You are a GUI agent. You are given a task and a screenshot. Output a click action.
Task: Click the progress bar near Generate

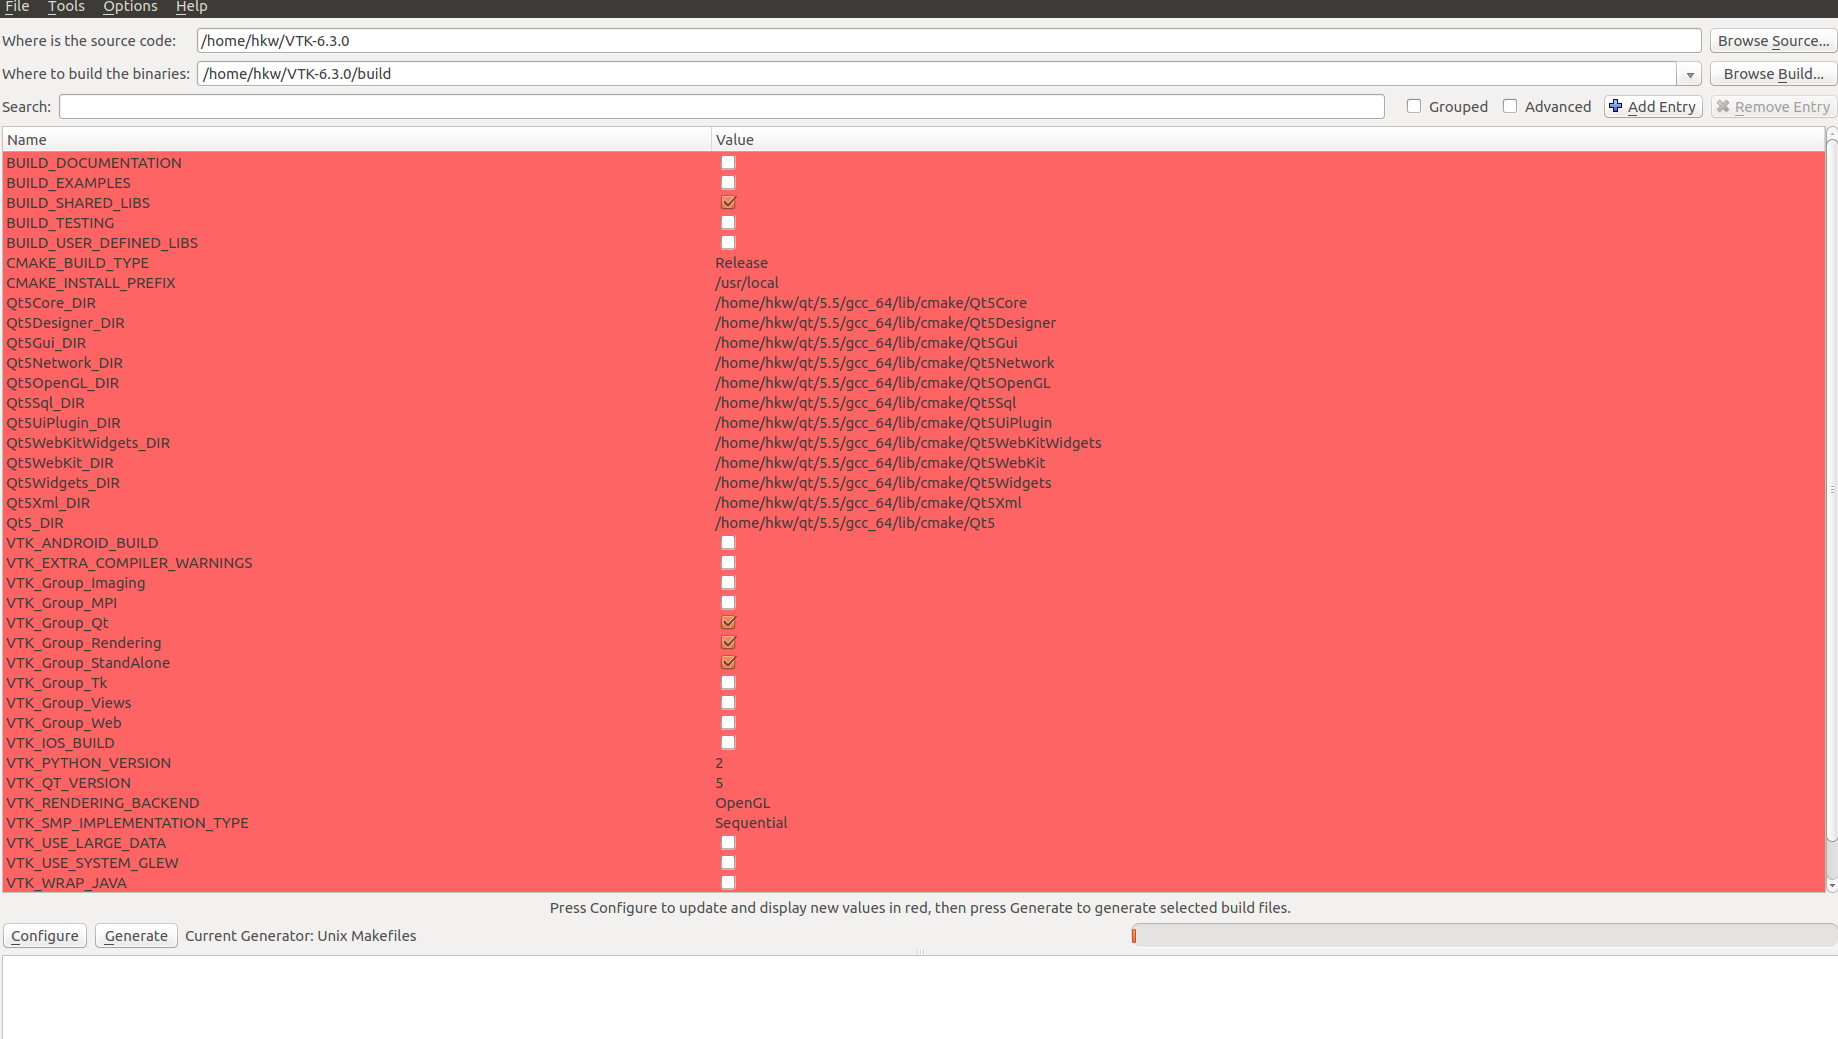(x=1480, y=935)
